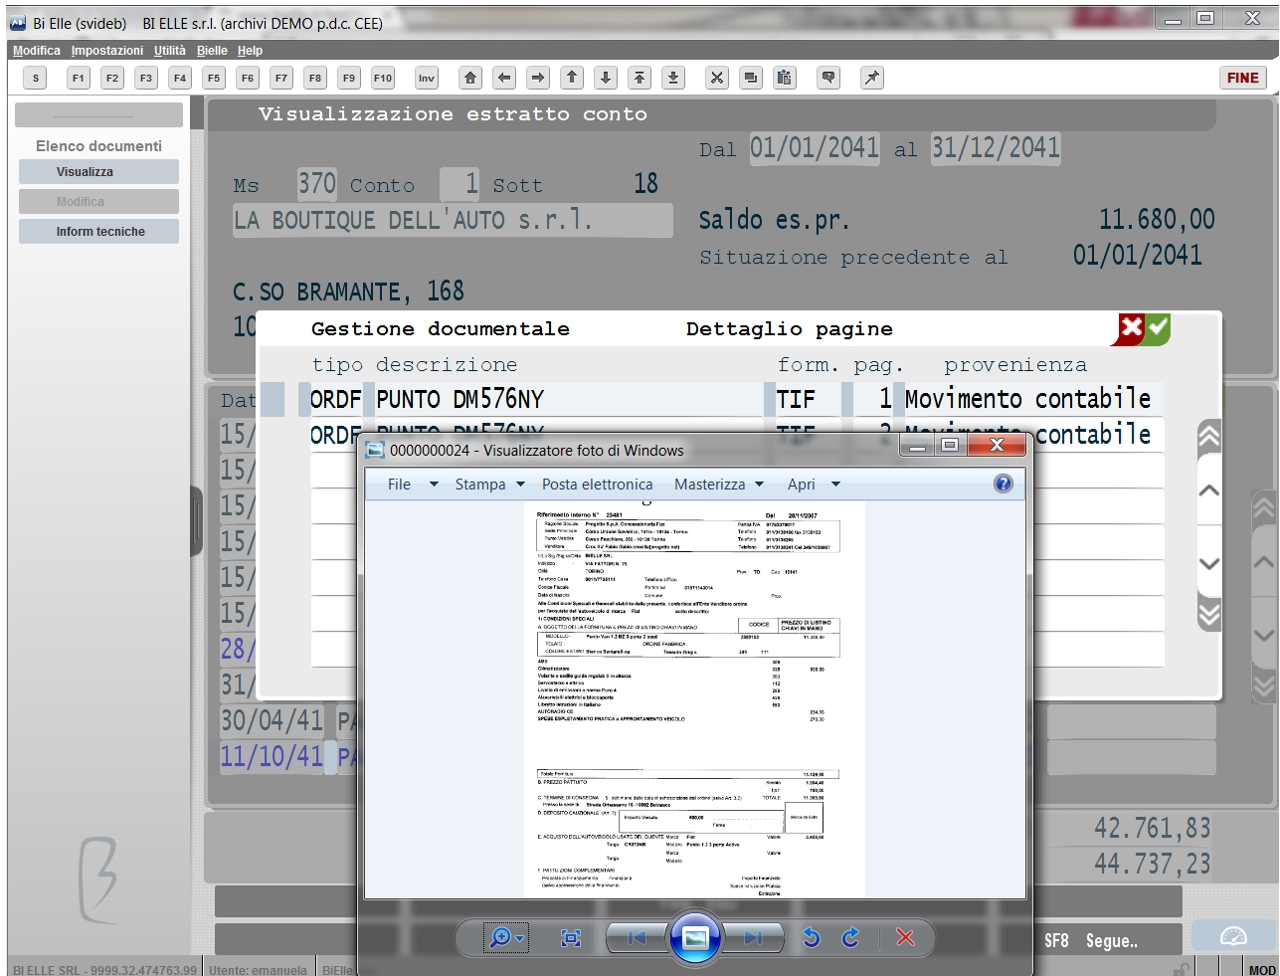Expand the Apri dropdown

pos(813,484)
